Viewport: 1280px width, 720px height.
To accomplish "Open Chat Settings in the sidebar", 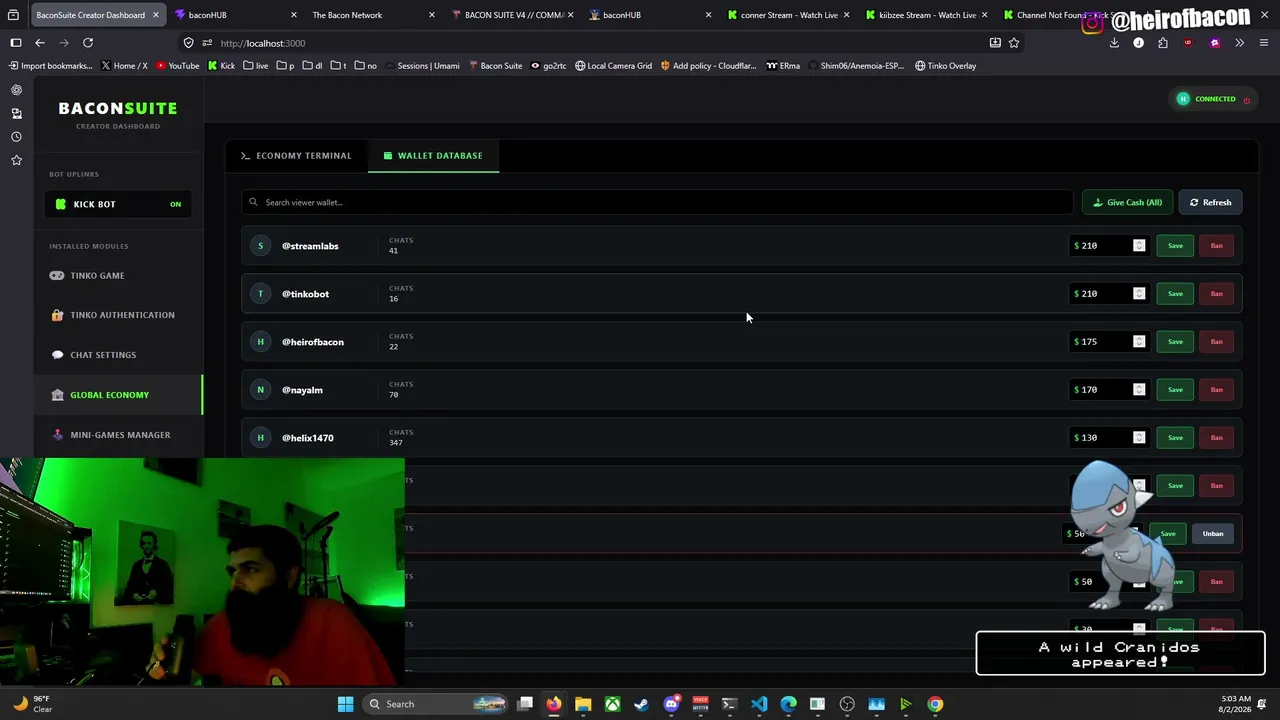I will tap(118, 355).
